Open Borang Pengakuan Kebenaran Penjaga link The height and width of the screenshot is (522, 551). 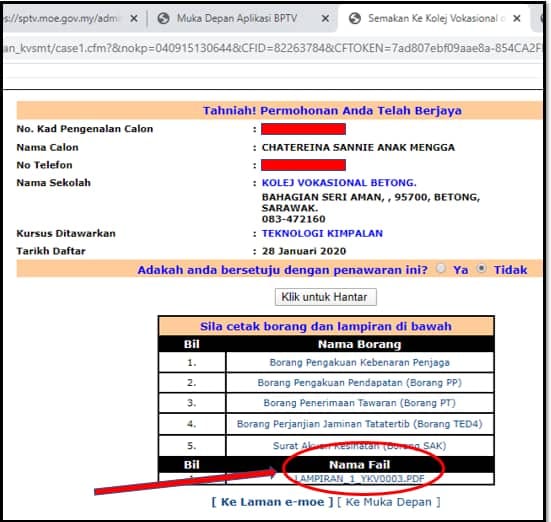point(359,362)
